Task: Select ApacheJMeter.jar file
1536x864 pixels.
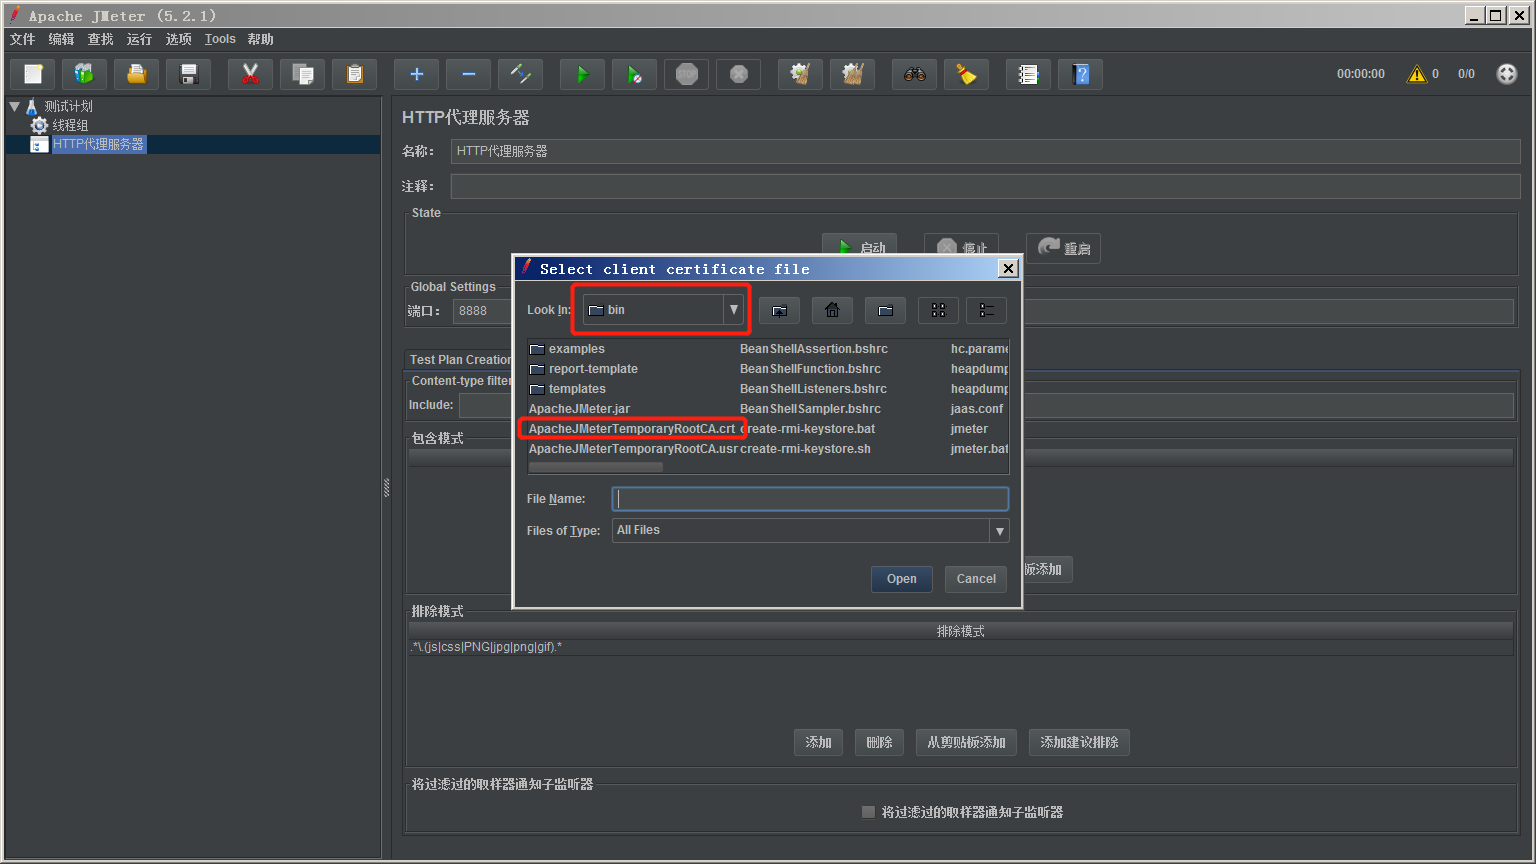Action: click(579, 409)
